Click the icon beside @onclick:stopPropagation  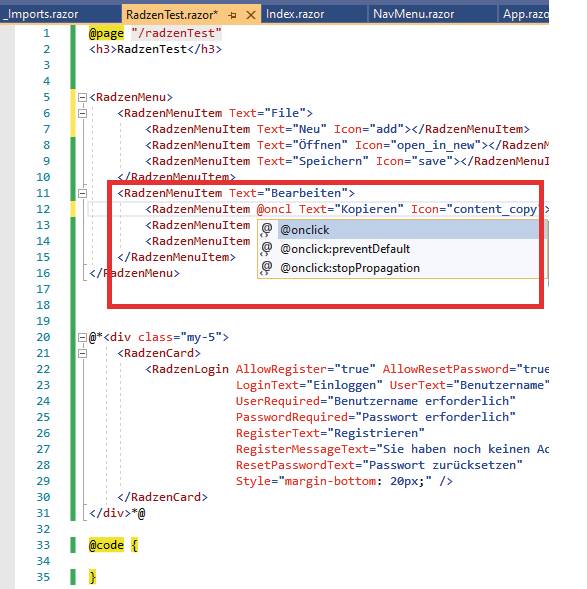266,268
